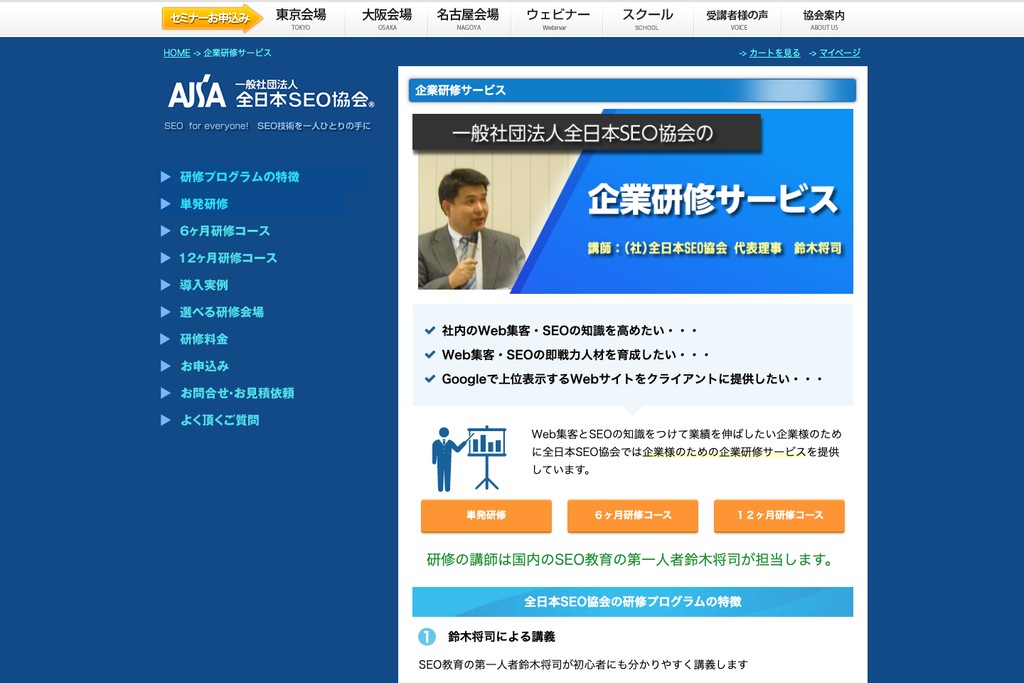1024x683 pixels.
Task: Click the 企業研修サービス breadcrumb text
Action: click(237, 53)
